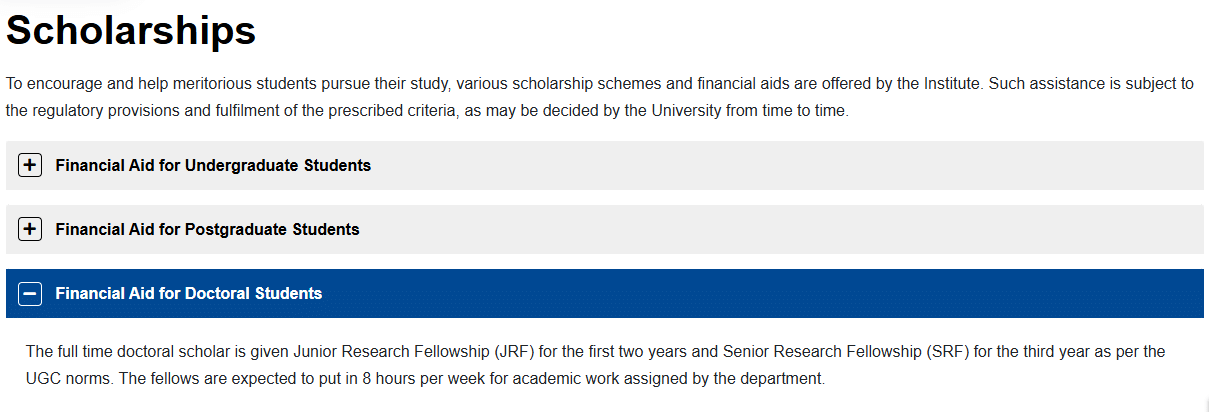Click empty right side of blue Doctoral bar
This screenshot has height=412, width=1209.
[x=900, y=293]
